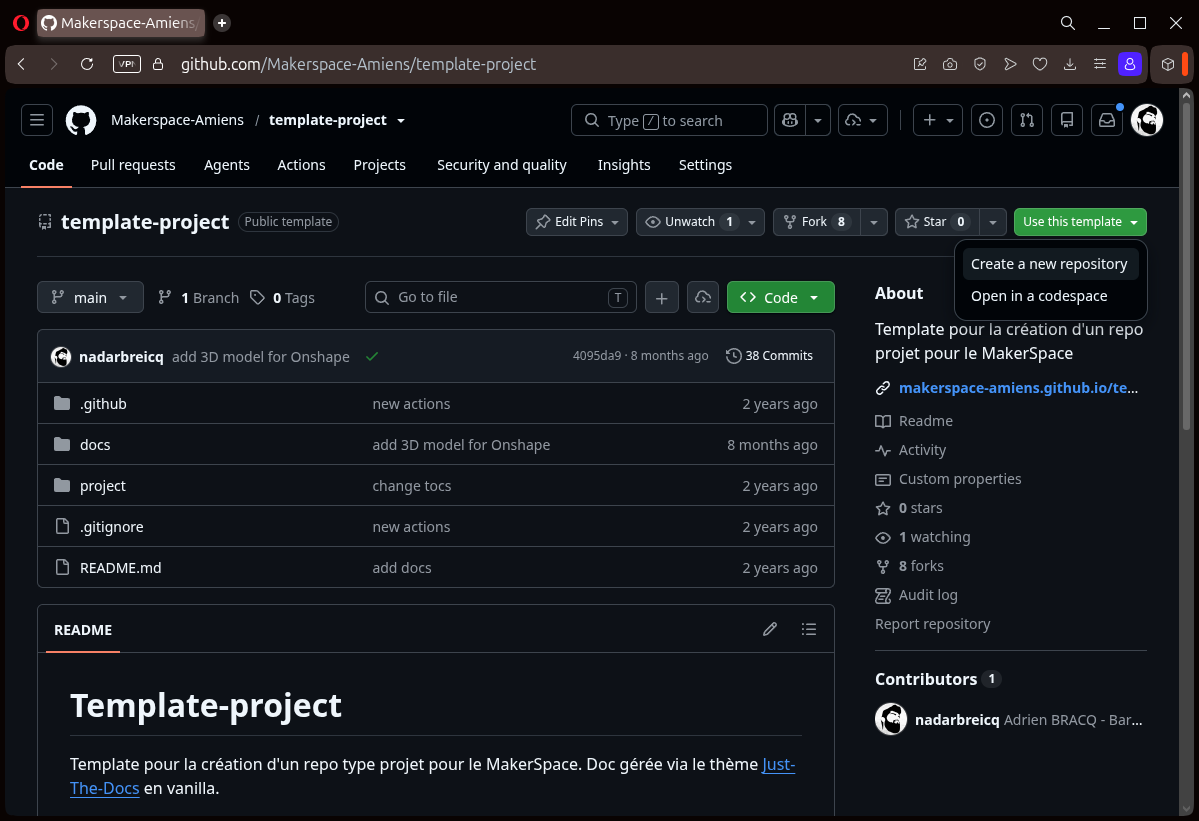1199x821 pixels.
Task: Expand the Star lists dropdown arrow
Action: (x=993, y=222)
